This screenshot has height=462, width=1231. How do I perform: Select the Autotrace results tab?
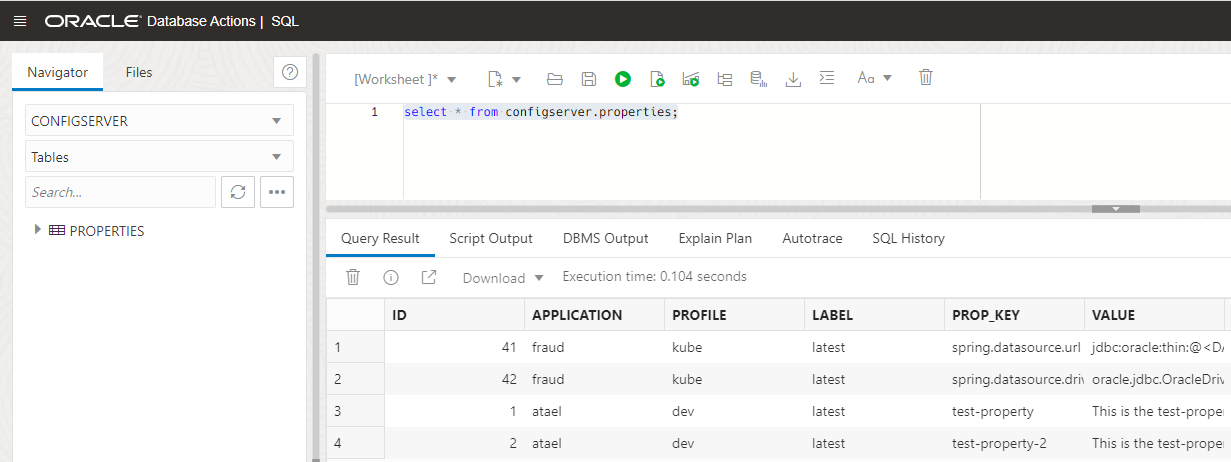812,238
